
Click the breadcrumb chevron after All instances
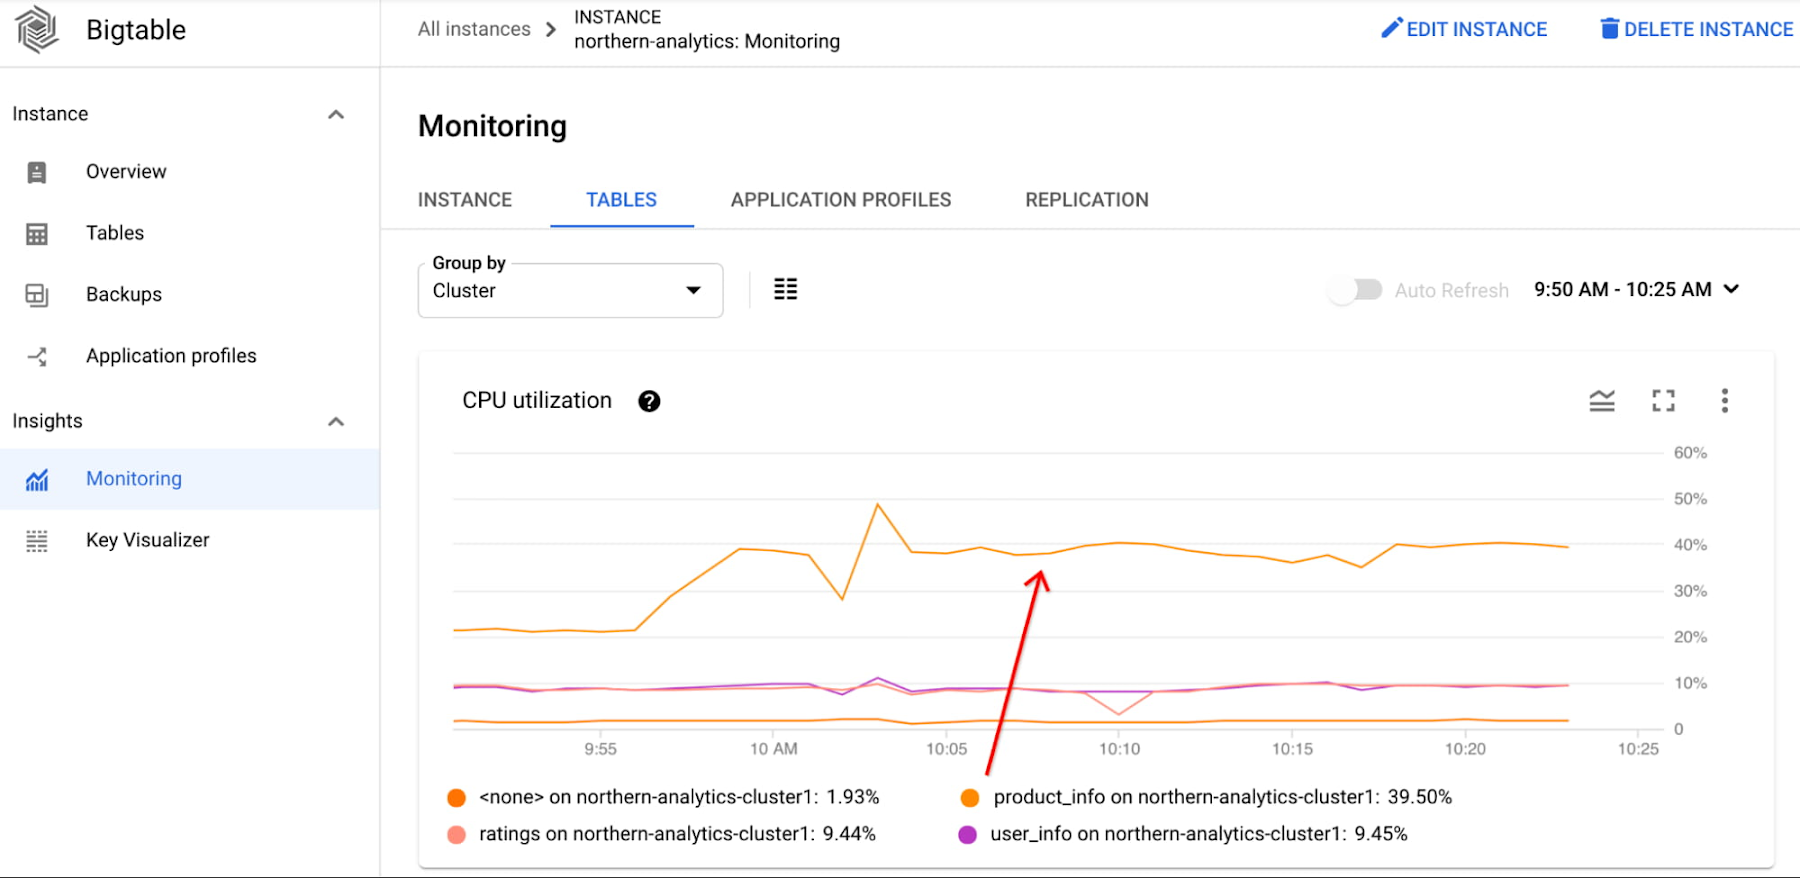coord(551,29)
